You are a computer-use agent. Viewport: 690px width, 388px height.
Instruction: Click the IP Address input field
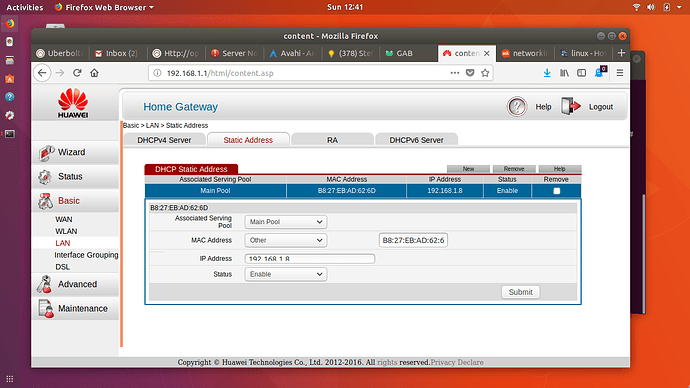point(310,259)
